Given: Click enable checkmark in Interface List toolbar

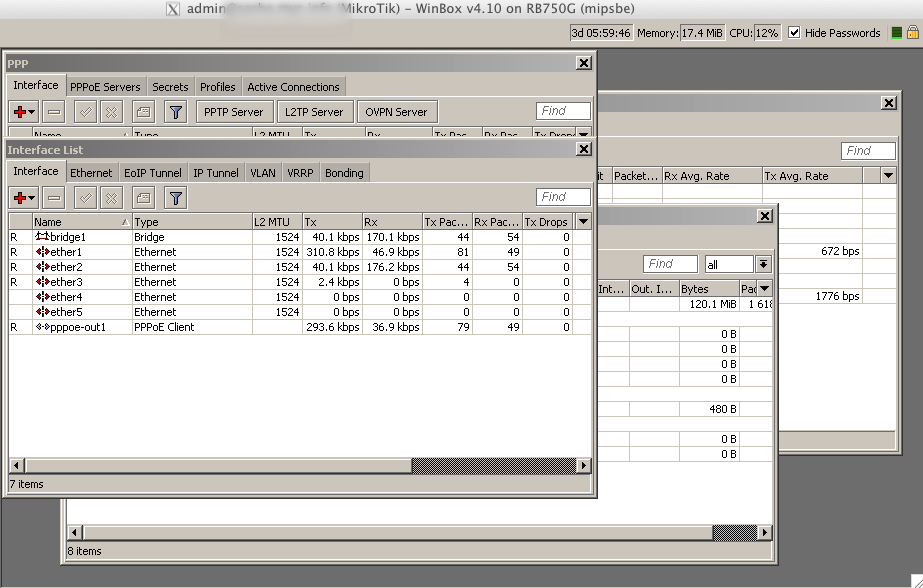Looking at the screenshot, I should [x=85, y=198].
